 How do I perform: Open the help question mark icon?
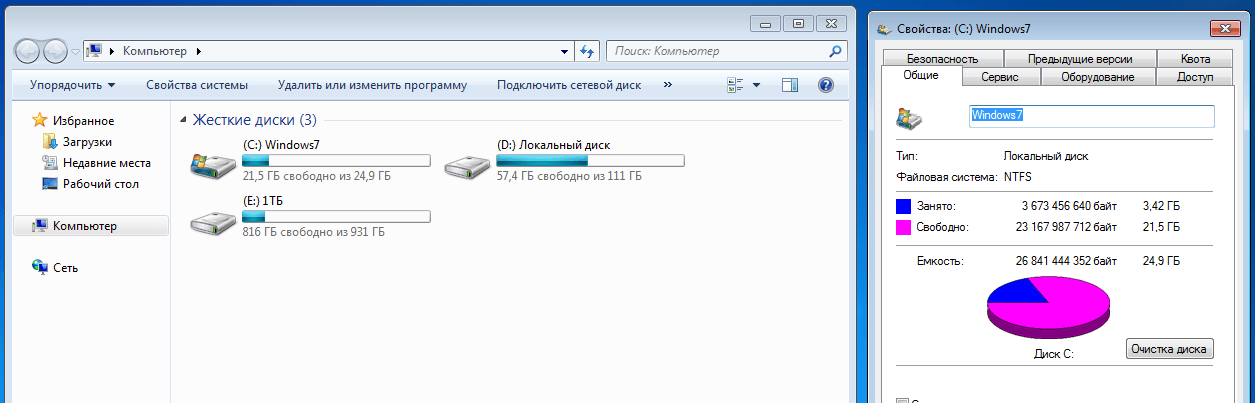tap(826, 85)
